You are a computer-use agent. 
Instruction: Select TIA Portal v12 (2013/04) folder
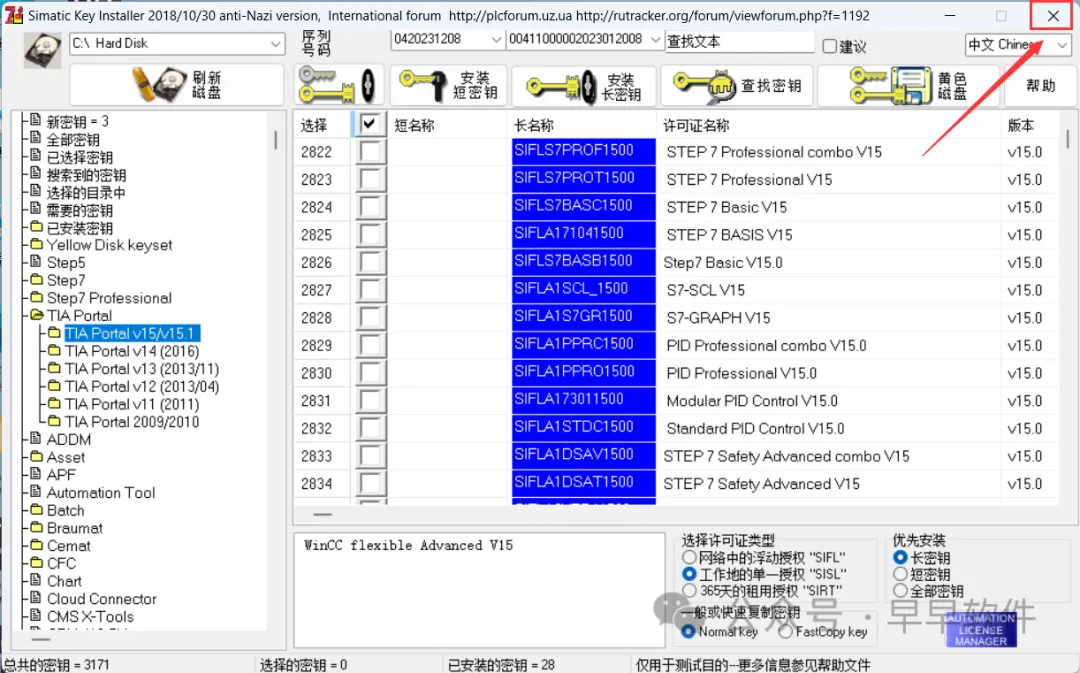(x=142, y=386)
